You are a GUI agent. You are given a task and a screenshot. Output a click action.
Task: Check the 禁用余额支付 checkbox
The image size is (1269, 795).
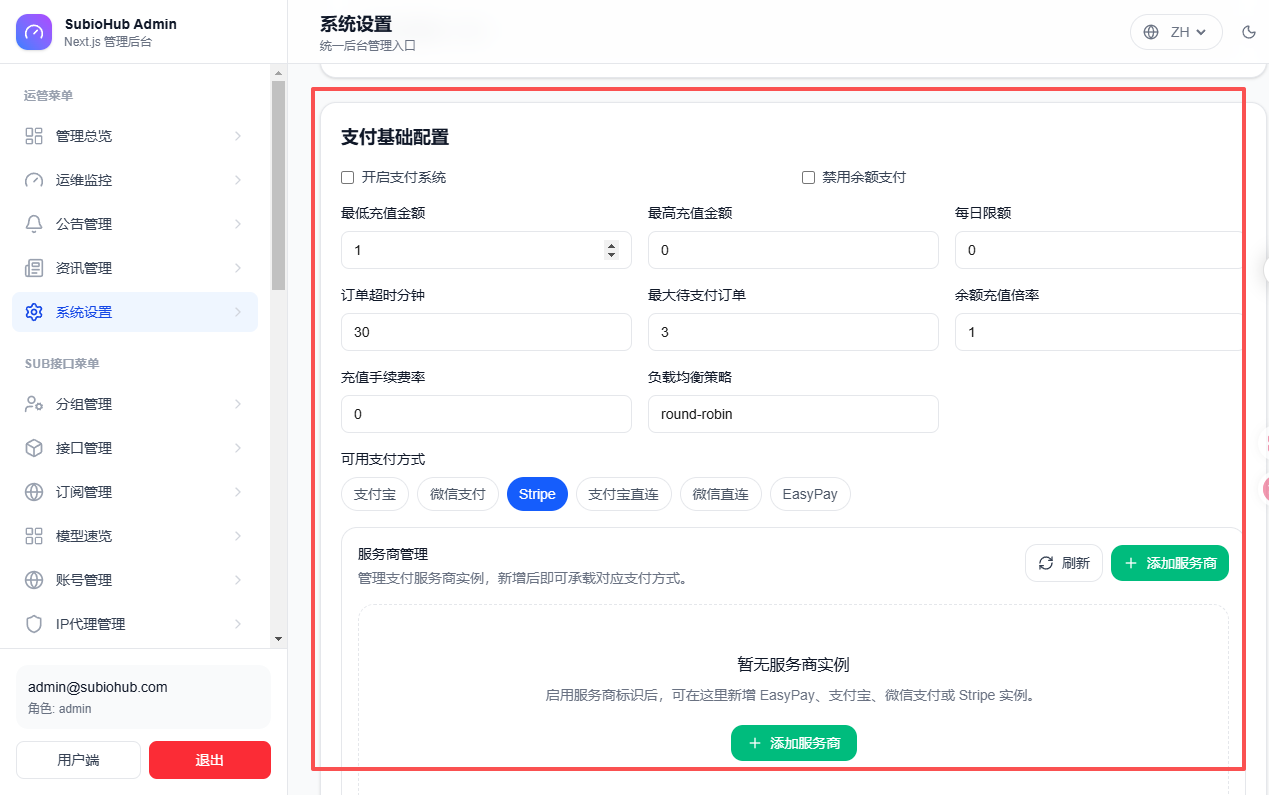coord(809,177)
